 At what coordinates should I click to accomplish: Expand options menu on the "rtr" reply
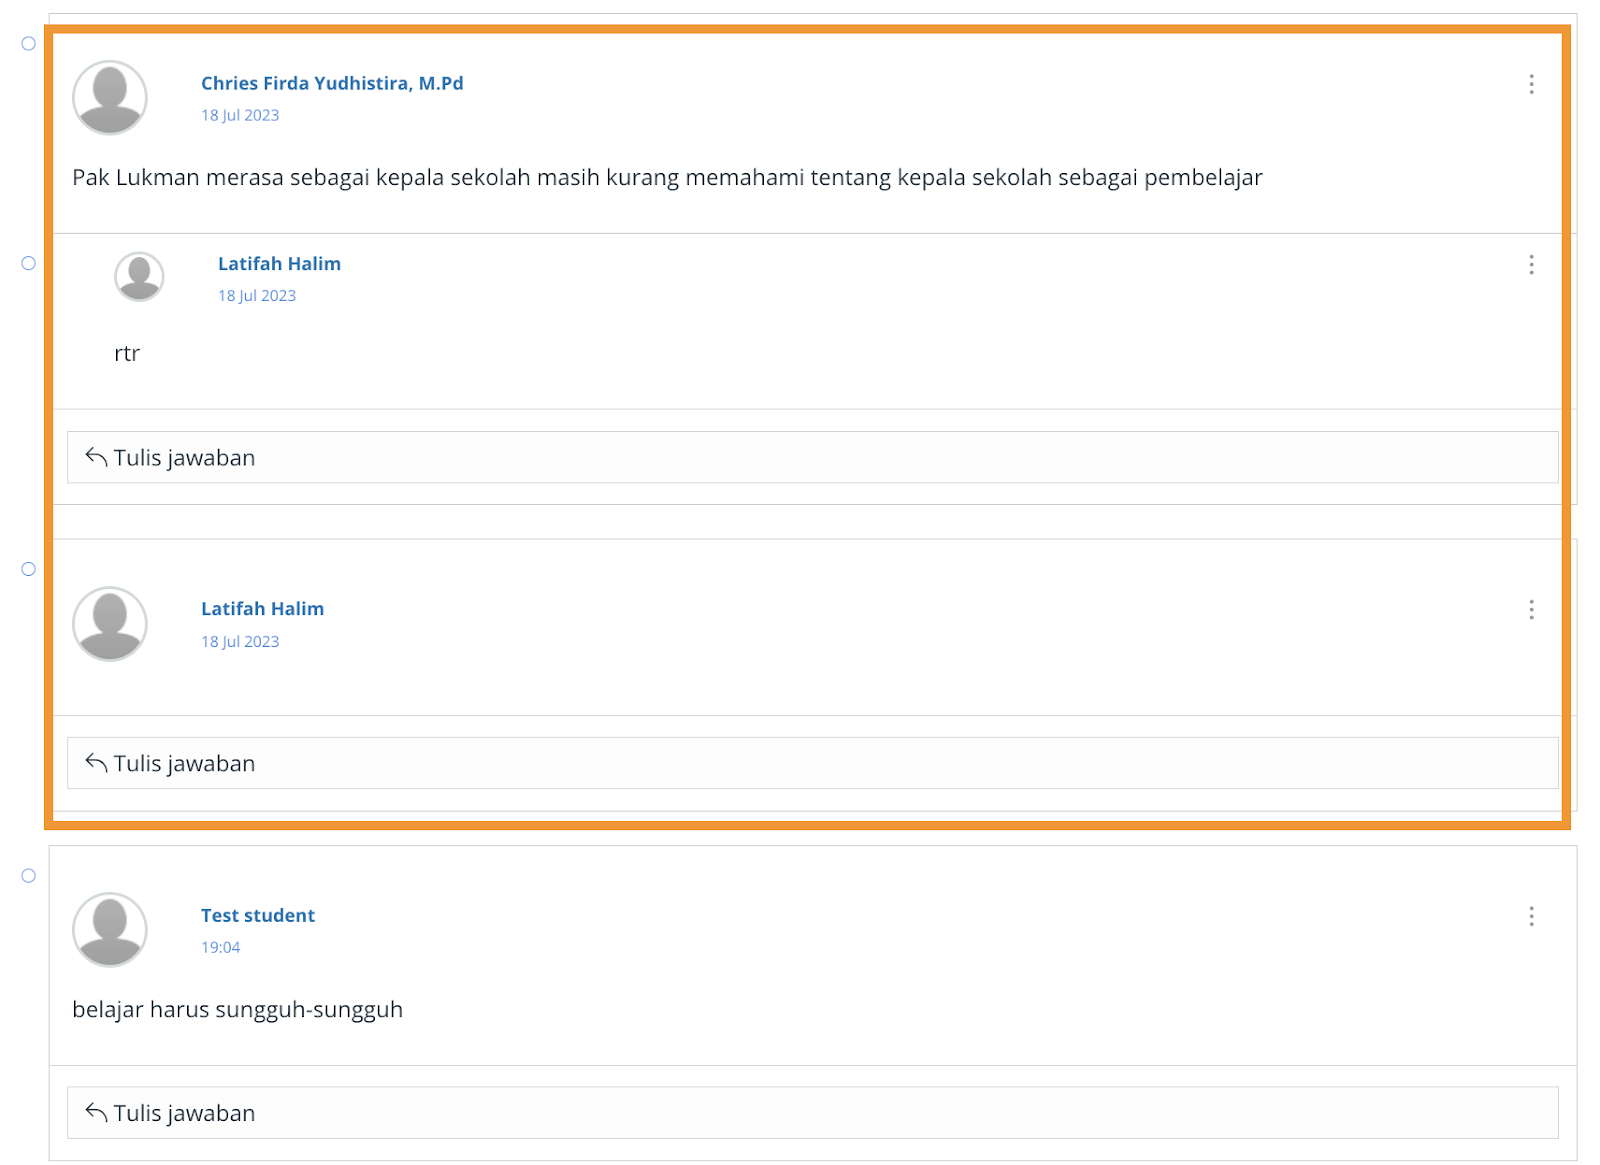pos(1530,264)
